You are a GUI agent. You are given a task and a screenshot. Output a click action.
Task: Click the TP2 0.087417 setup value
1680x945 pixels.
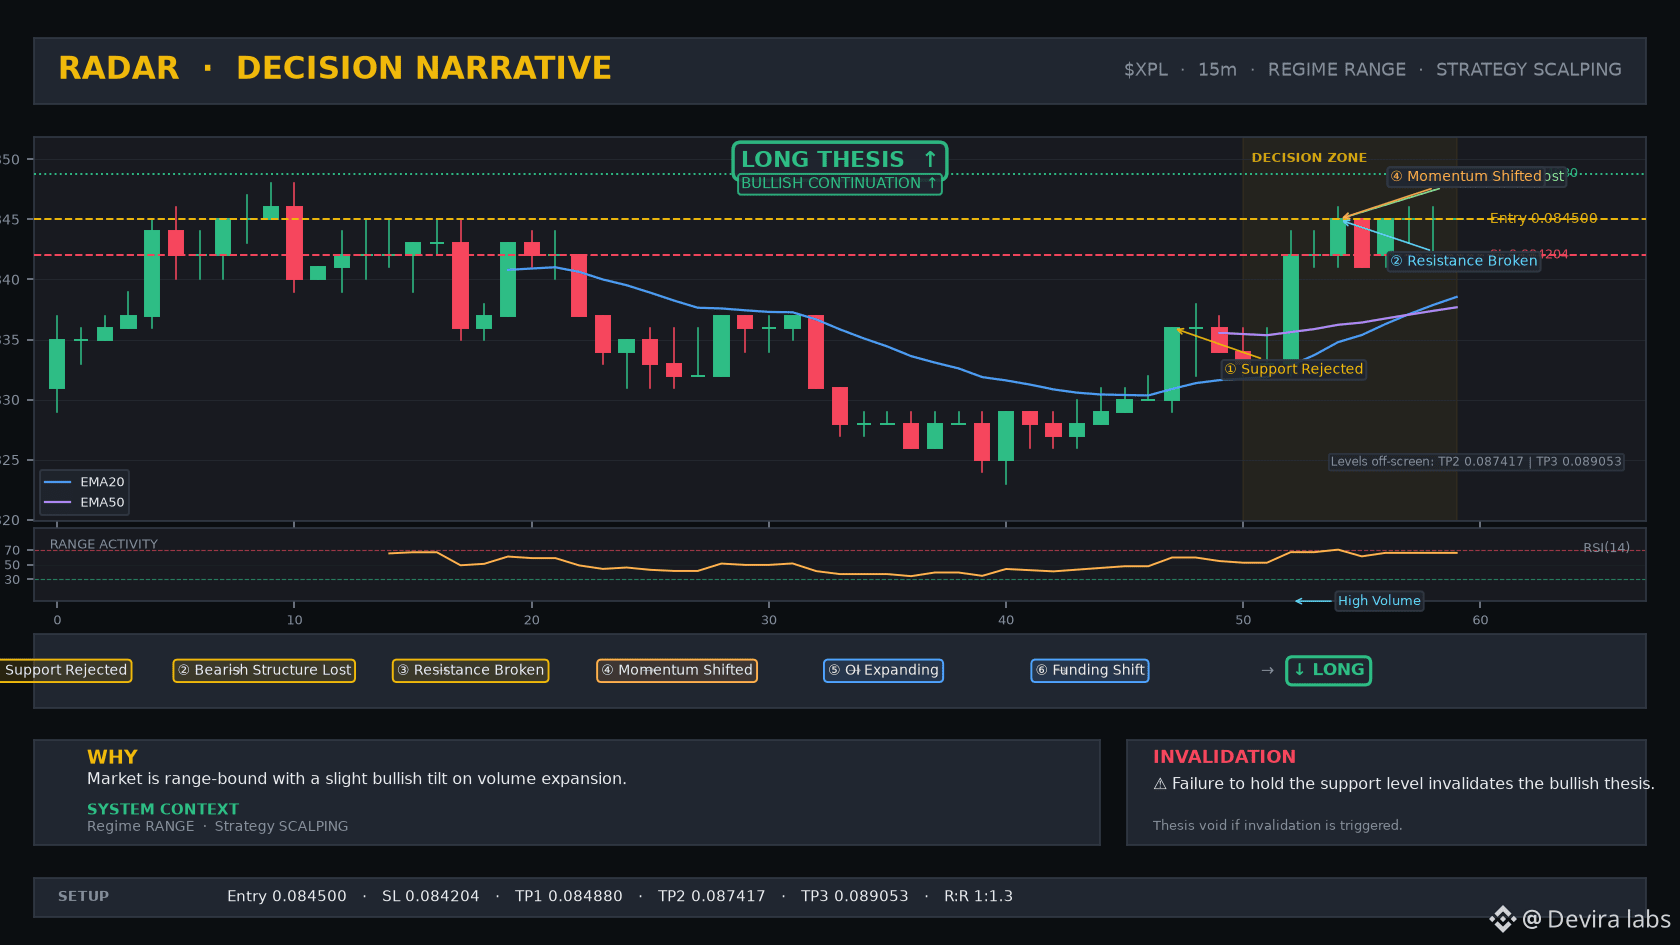pos(712,896)
